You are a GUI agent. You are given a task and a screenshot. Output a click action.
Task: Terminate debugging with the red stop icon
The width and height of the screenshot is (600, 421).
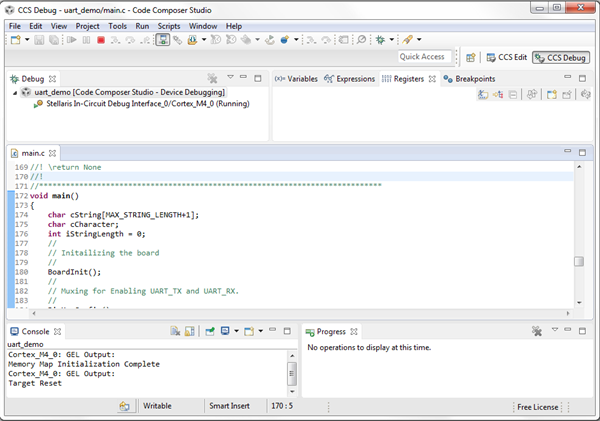click(x=101, y=40)
